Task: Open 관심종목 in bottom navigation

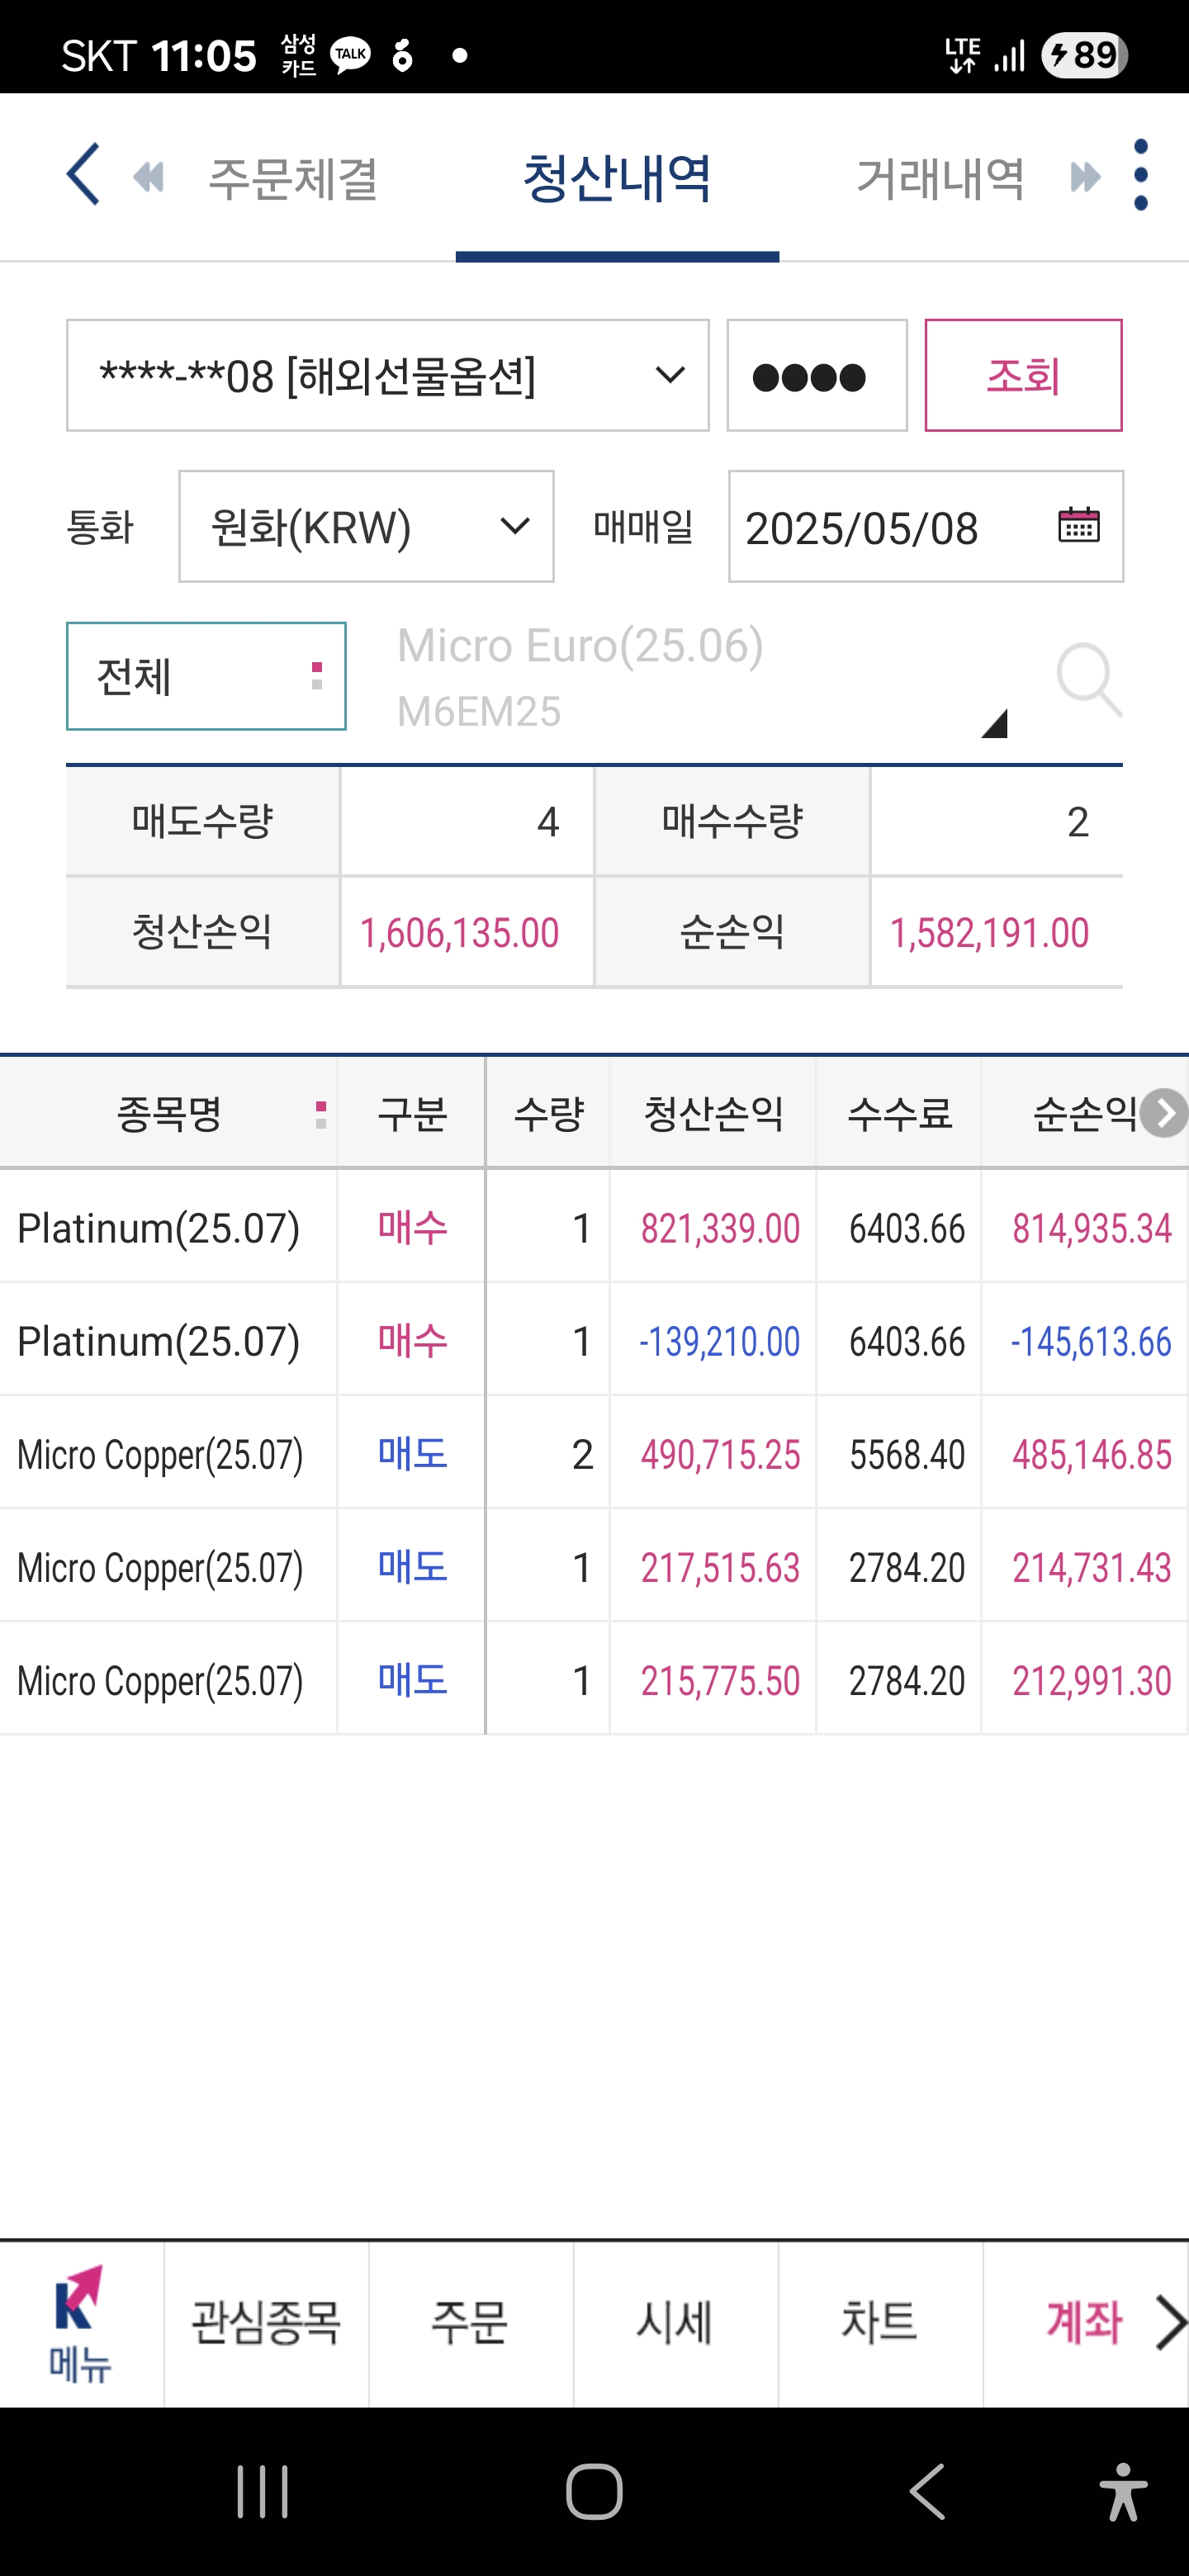Action: (266, 2323)
